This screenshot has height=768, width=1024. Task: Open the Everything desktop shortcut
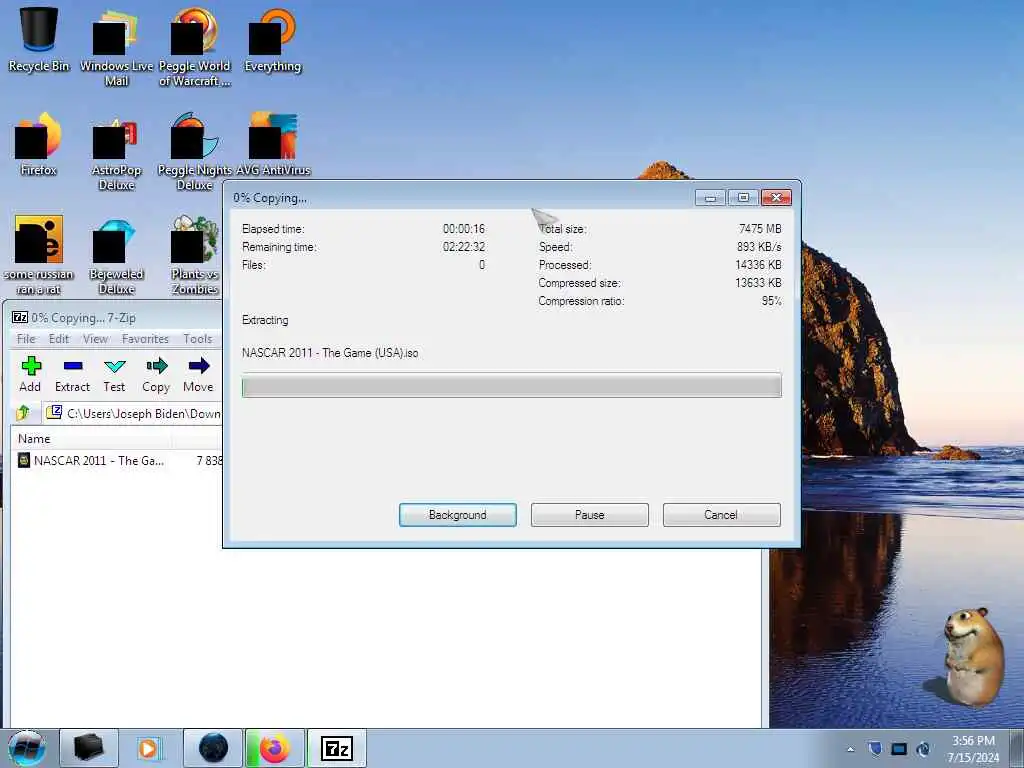pos(273,39)
